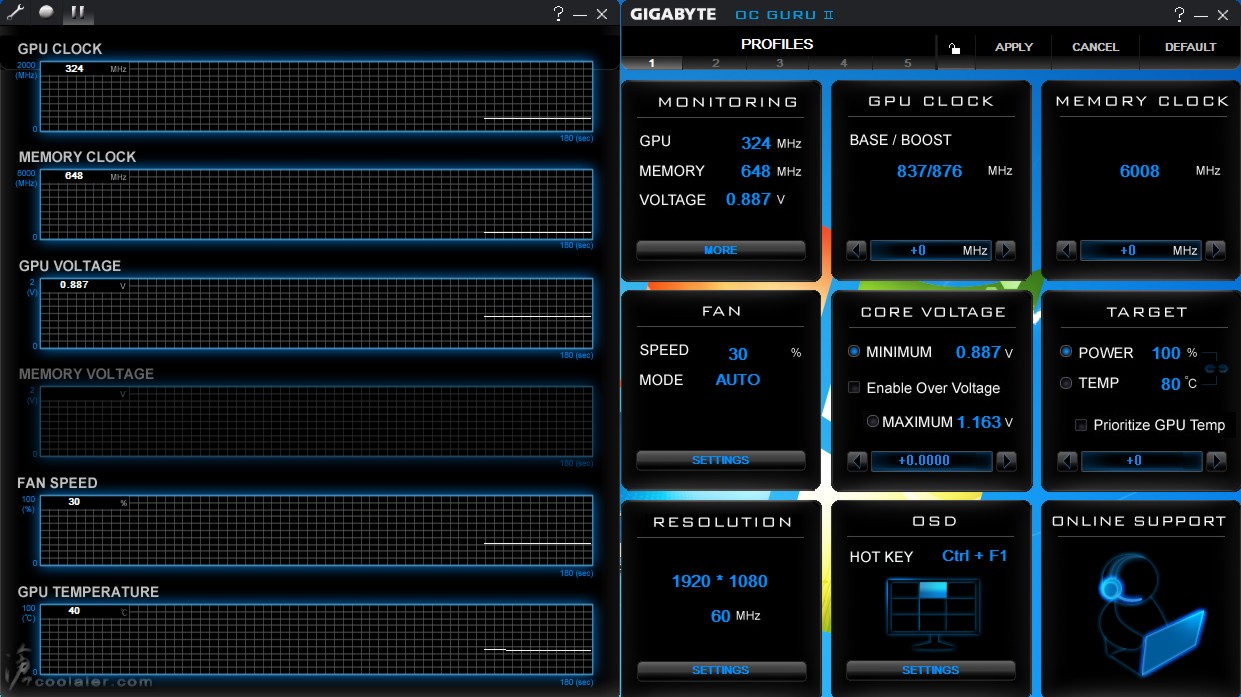Switch to profile 5 tab

[908, 63]
